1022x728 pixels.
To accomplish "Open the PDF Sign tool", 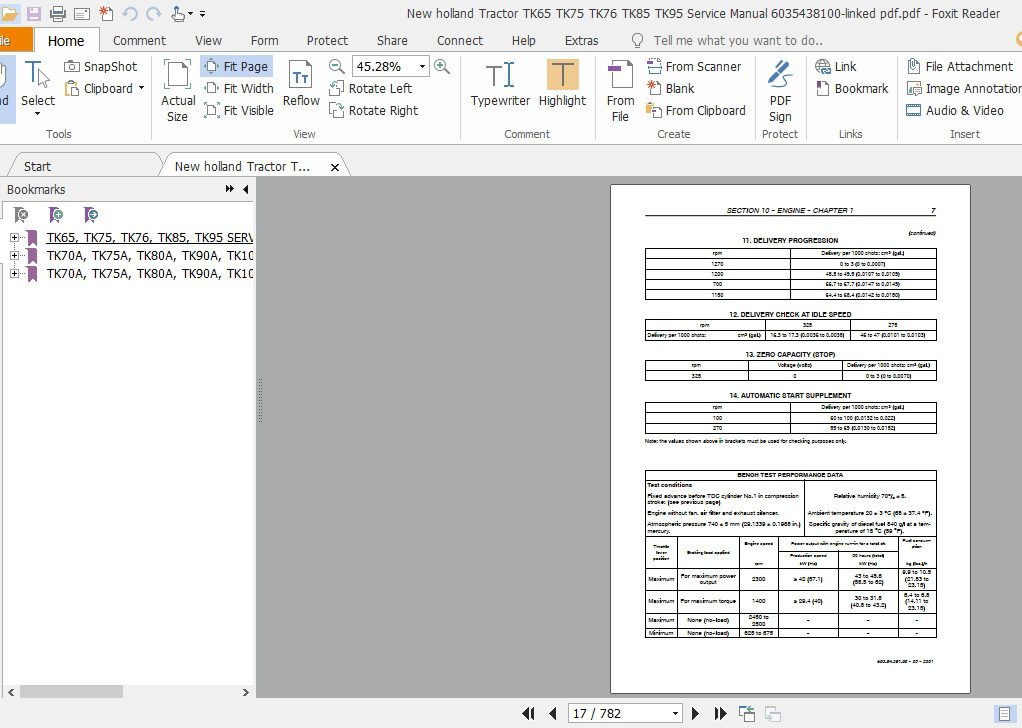I will pyautogui.click(x=780, y=91).
